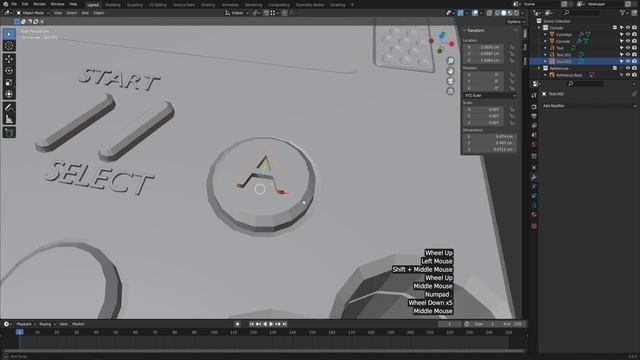Open the Render menu
The image size is (640, 360).
(39, 4)
